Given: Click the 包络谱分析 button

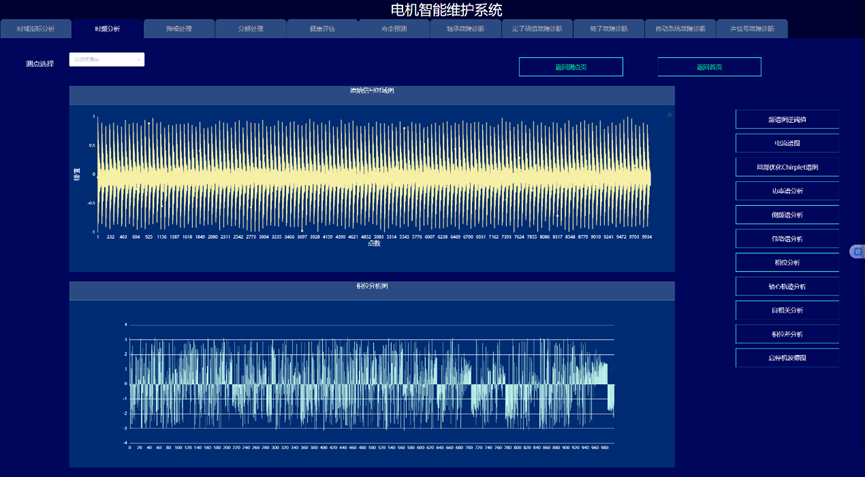Looking at the screenshot, I should pyautogui.click(x=787, y=239).
